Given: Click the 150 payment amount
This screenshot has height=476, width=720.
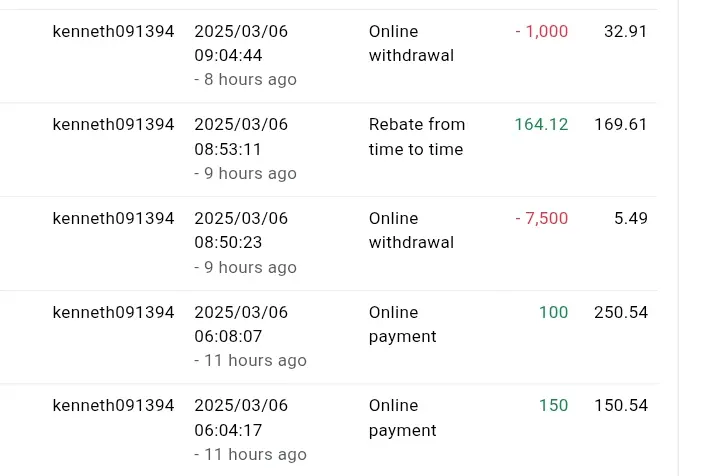Looking at the screenshot, I should (553, 405).
